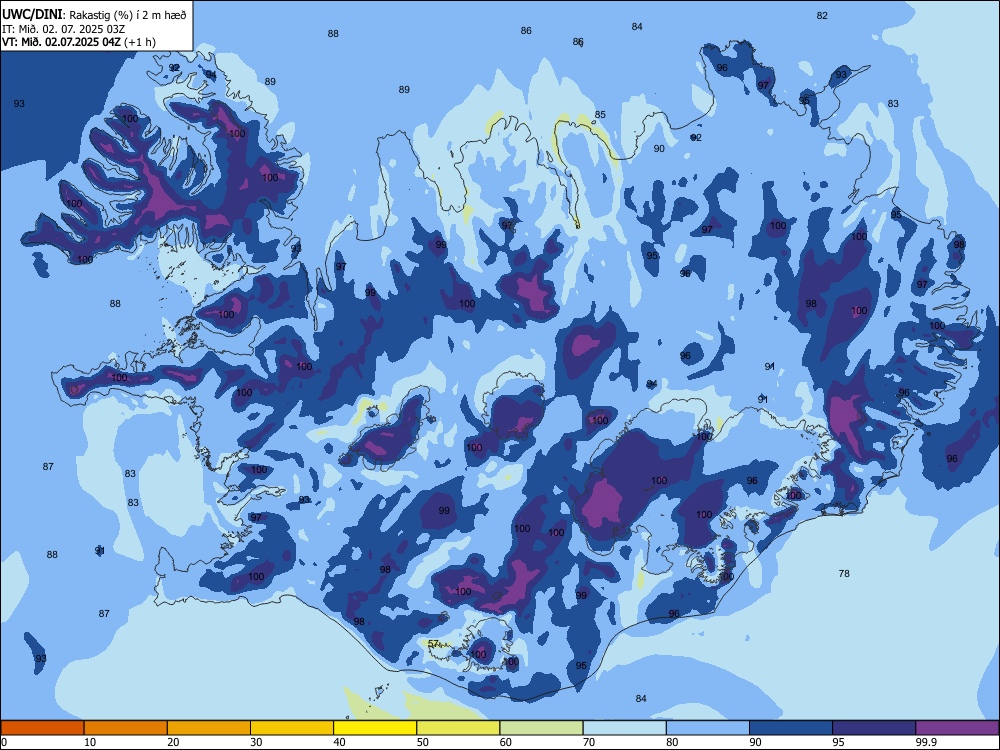The width and height of the screenshot is (1000, 750).
Task: Click the '90' humidity value on the map
Action: (659, 148)
